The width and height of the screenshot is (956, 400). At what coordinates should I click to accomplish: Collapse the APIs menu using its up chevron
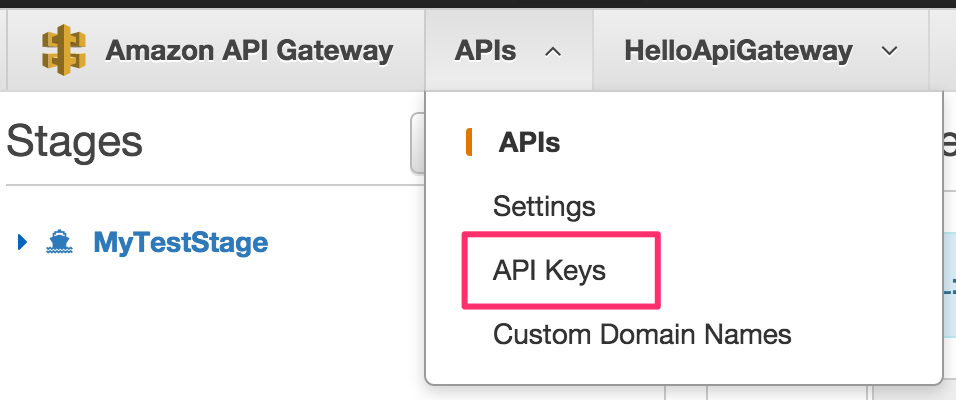[553, 51]
